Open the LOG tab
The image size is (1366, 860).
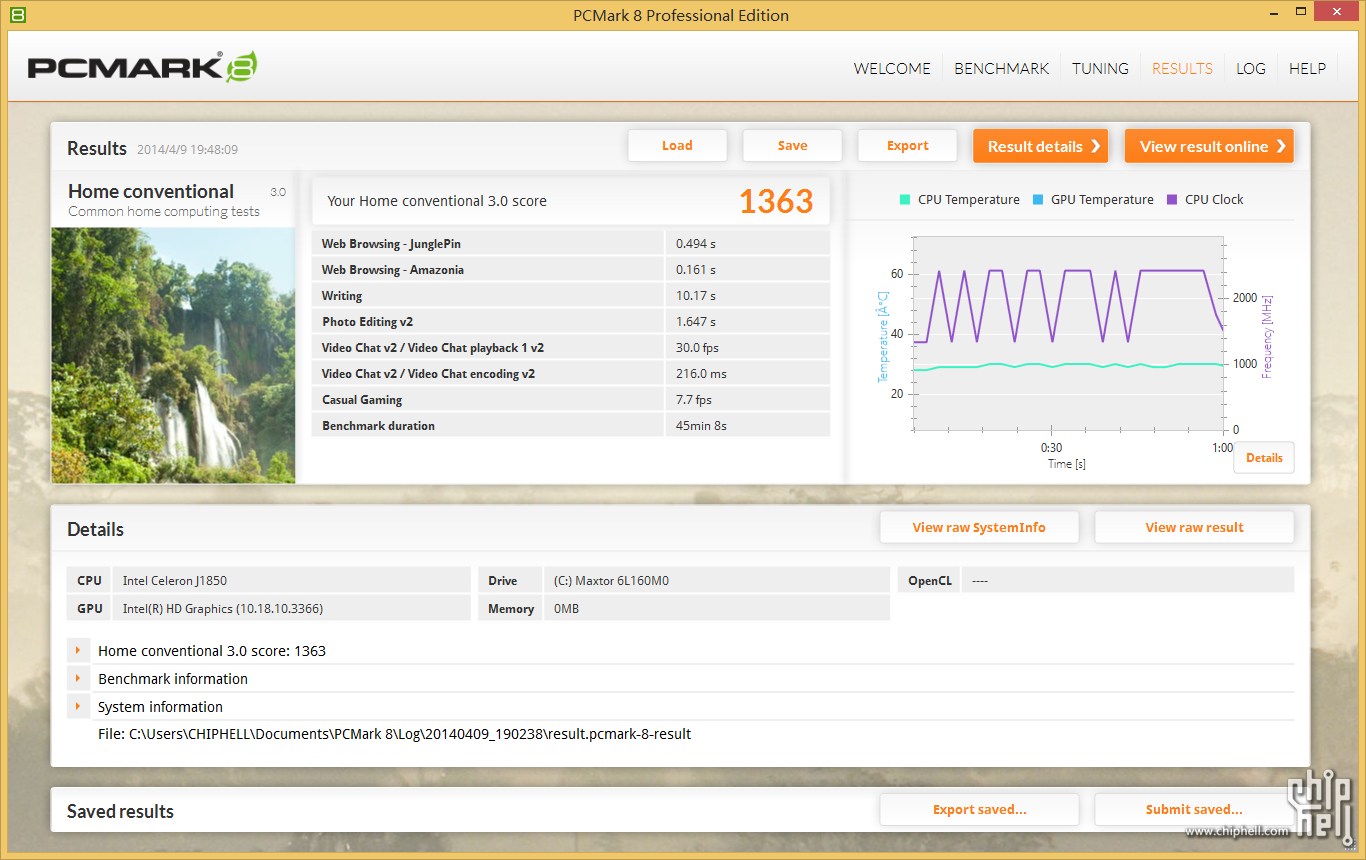(x=1251, y=68)
